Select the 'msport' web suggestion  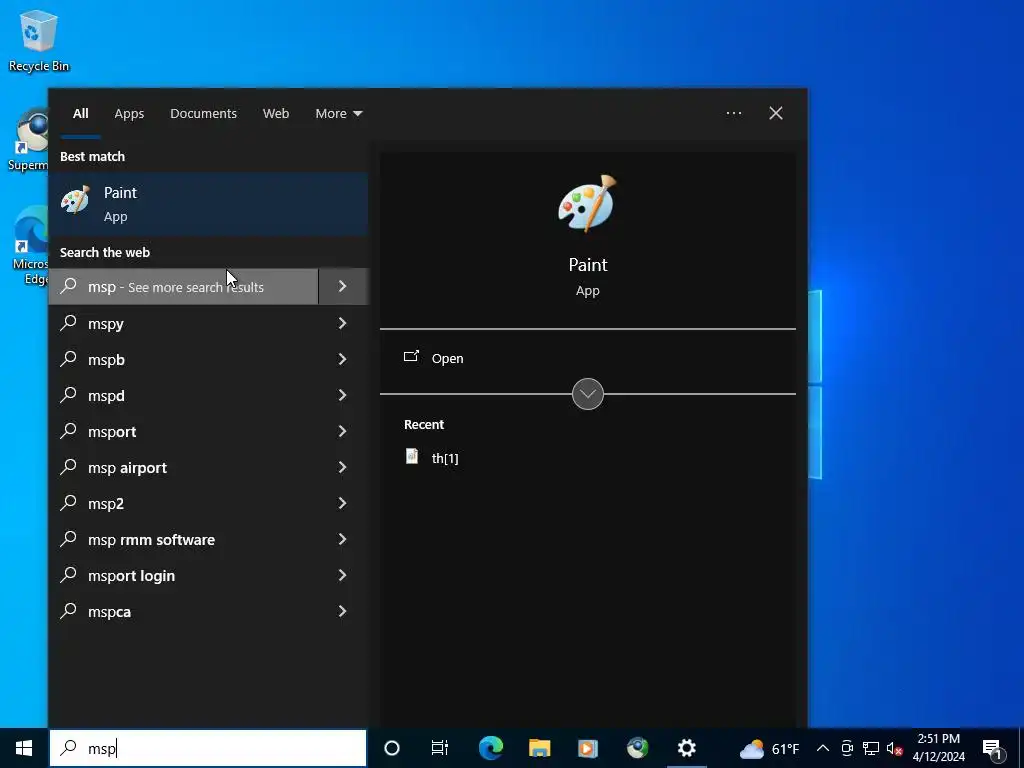(x=184, y=431)
